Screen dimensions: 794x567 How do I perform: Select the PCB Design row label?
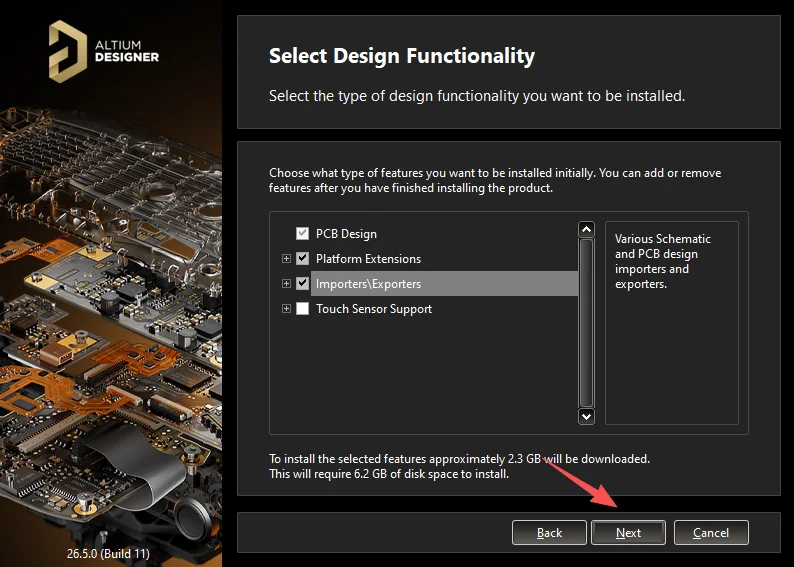pos(346,234)
